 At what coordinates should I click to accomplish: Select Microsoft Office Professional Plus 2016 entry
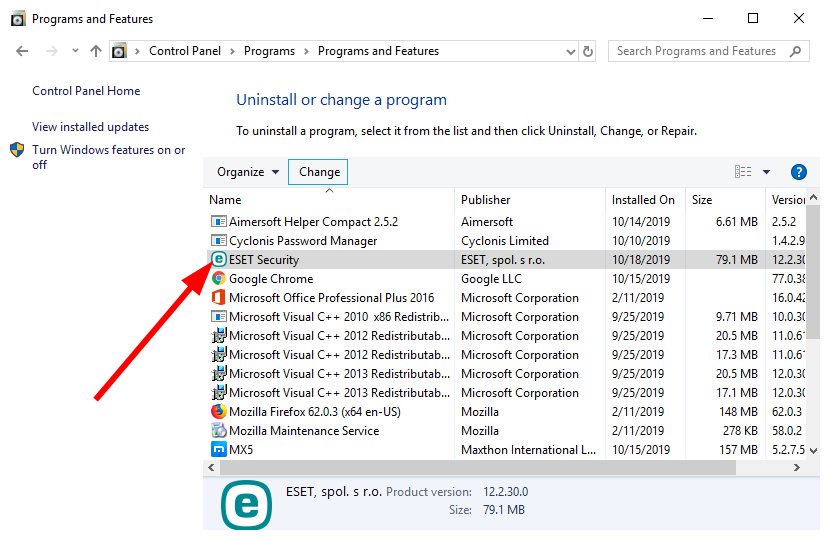tap(331, 298)
